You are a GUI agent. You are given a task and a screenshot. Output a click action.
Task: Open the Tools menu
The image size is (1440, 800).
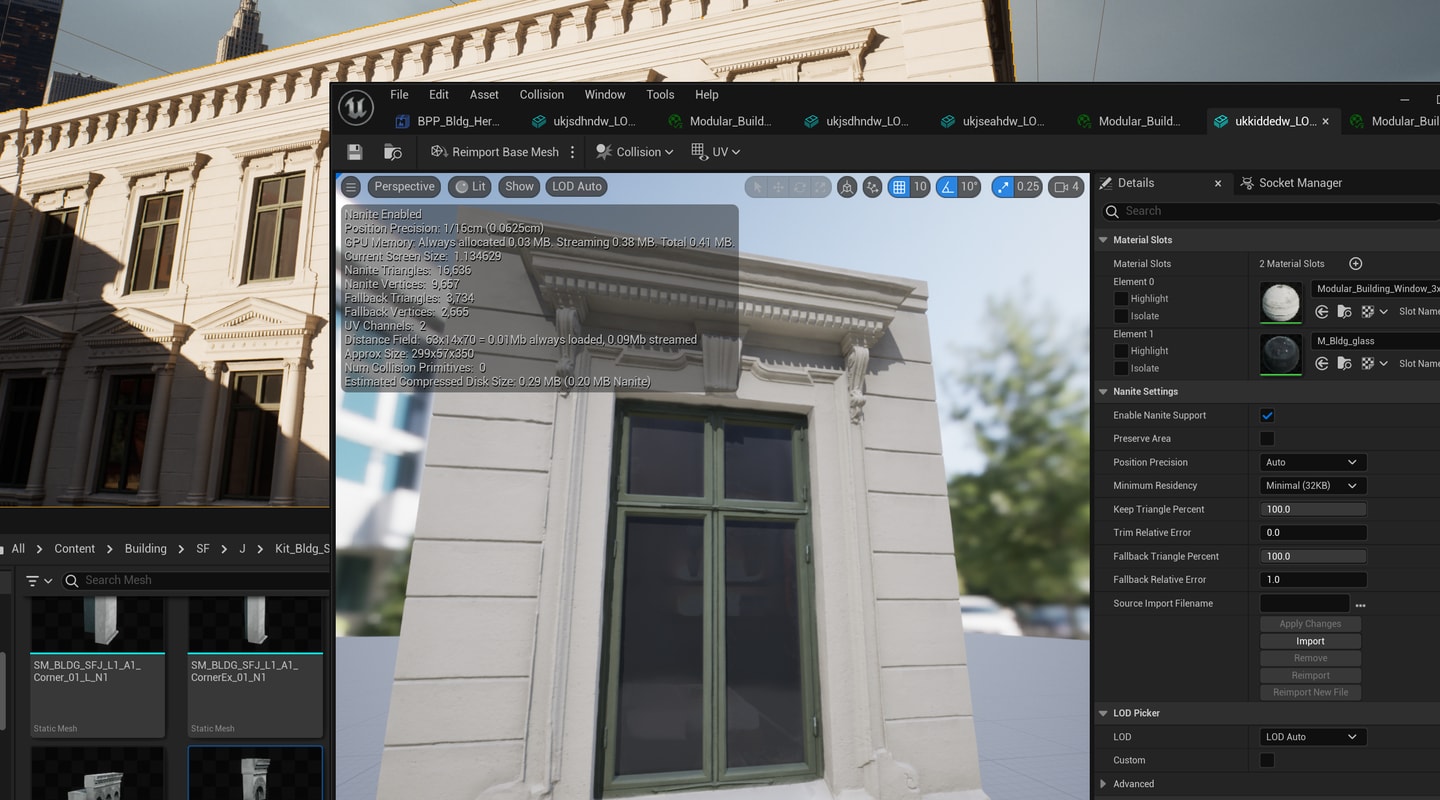tap(660, 95)
